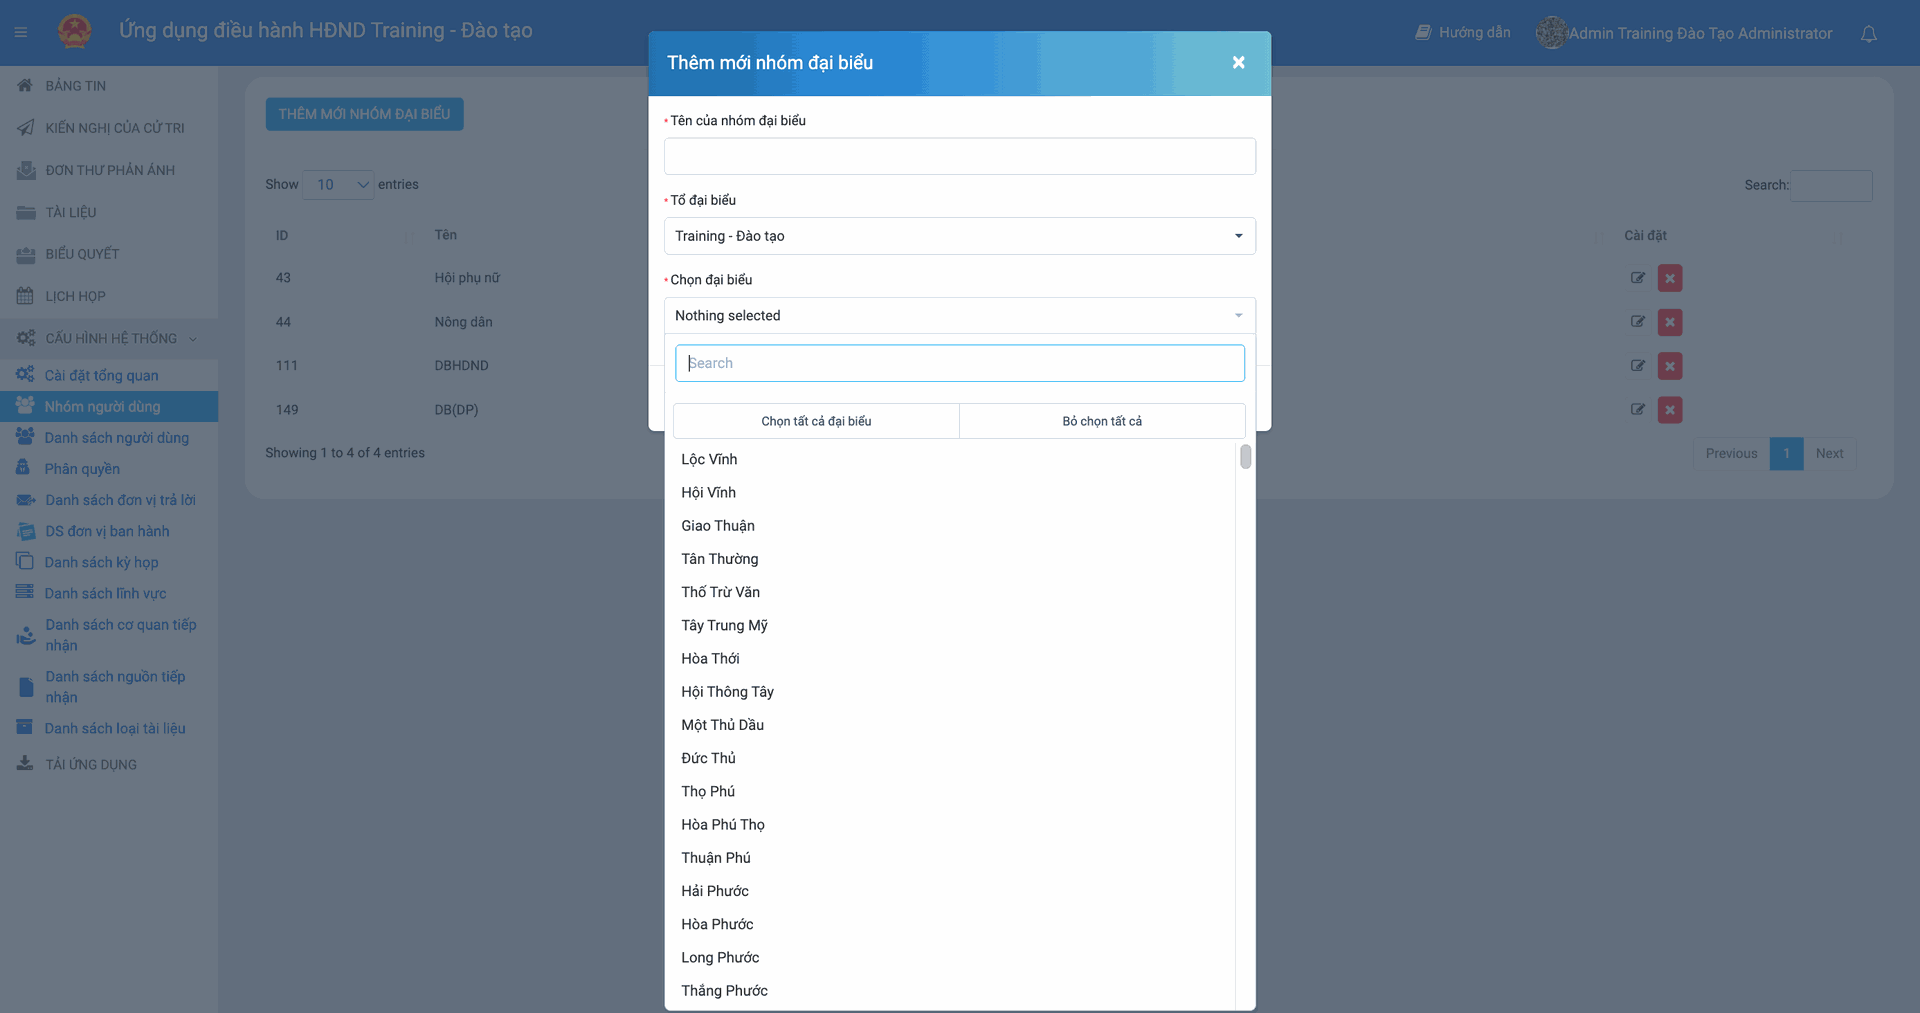This screenshot has width=1920, height=1013.
Task: Open the Show entries count dropdown
Action: click(338, 185)
